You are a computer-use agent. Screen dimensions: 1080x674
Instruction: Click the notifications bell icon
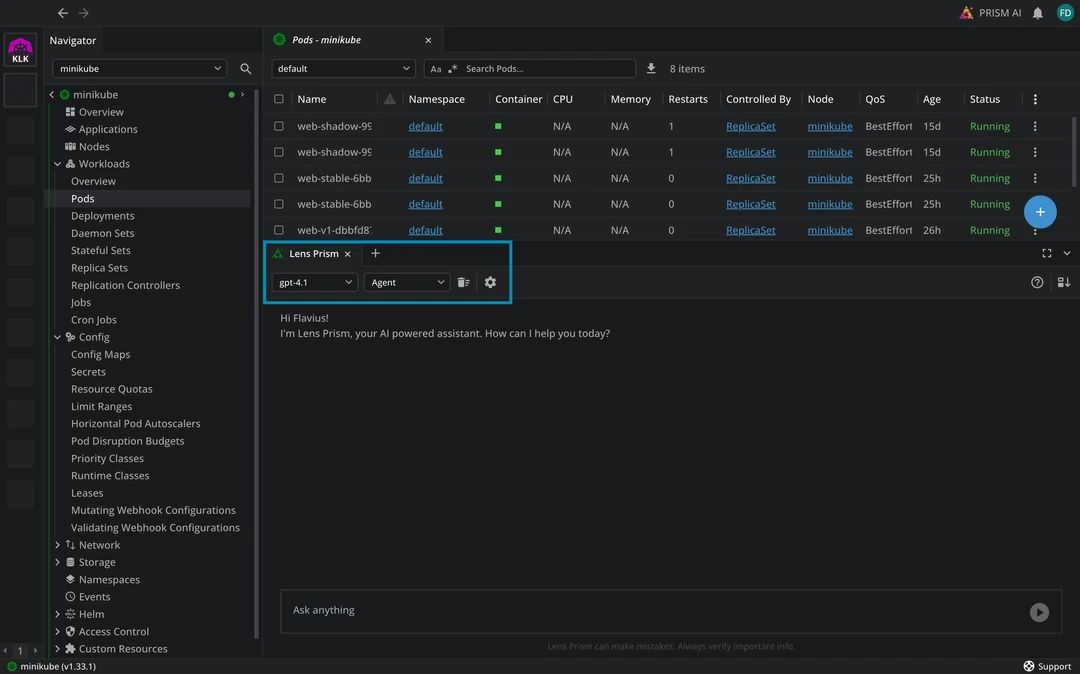[x=1038, y=13]
